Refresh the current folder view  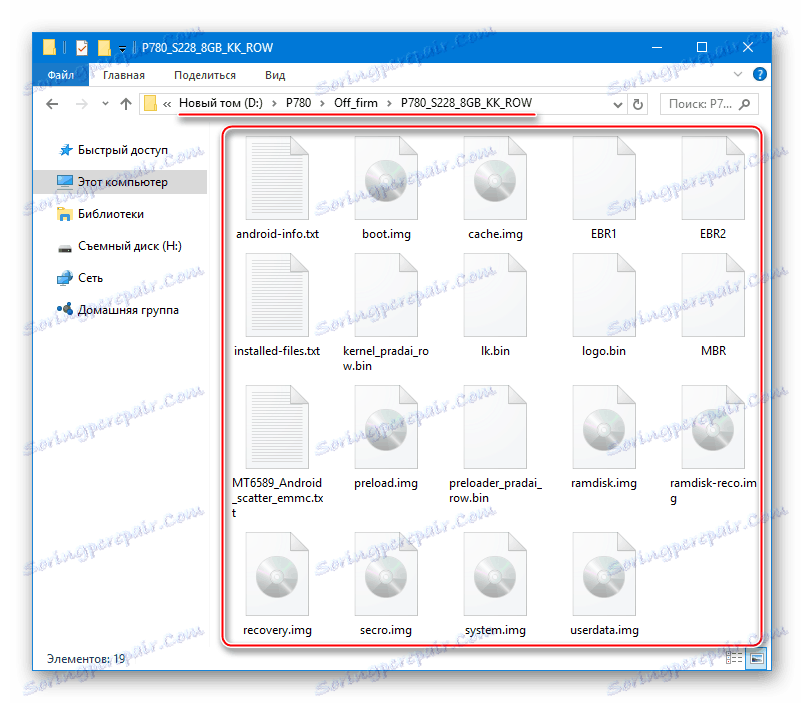(638, 105)
